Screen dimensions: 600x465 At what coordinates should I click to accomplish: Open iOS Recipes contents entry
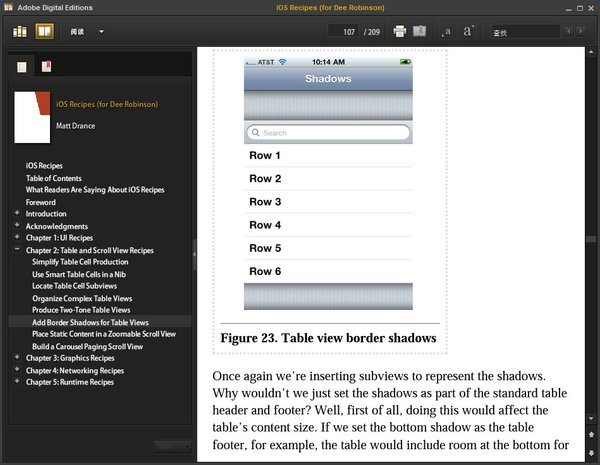[x=44, y=166]
